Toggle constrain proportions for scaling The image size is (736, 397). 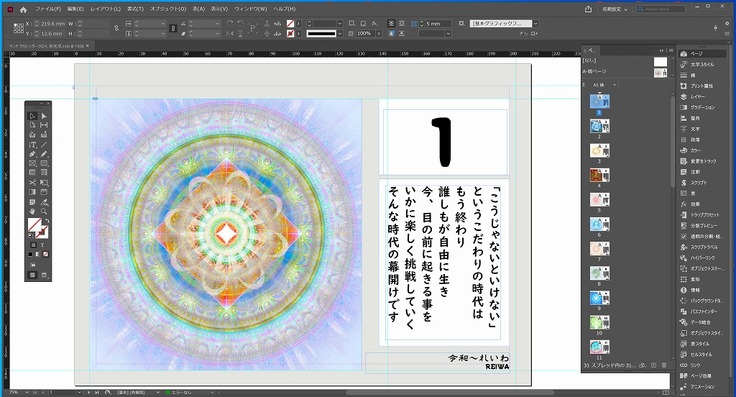[173, 28]
